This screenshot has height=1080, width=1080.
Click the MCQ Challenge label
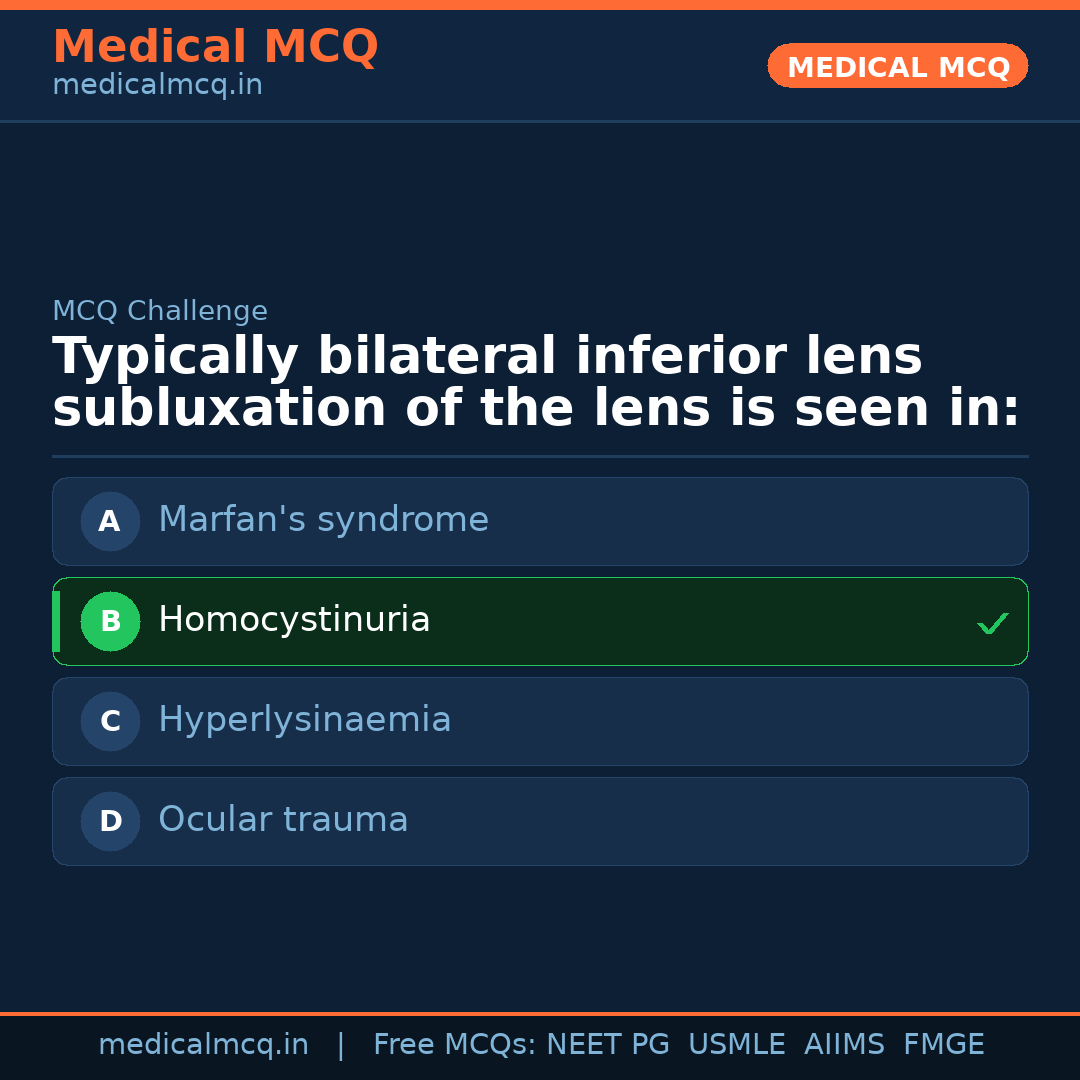pos(160,311)
